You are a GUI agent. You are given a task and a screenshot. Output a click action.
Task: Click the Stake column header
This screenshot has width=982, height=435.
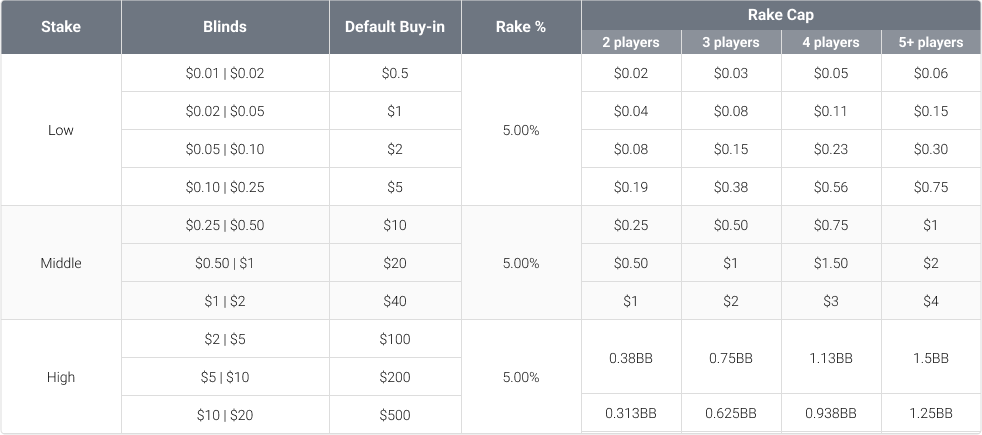tap(61, 27)
